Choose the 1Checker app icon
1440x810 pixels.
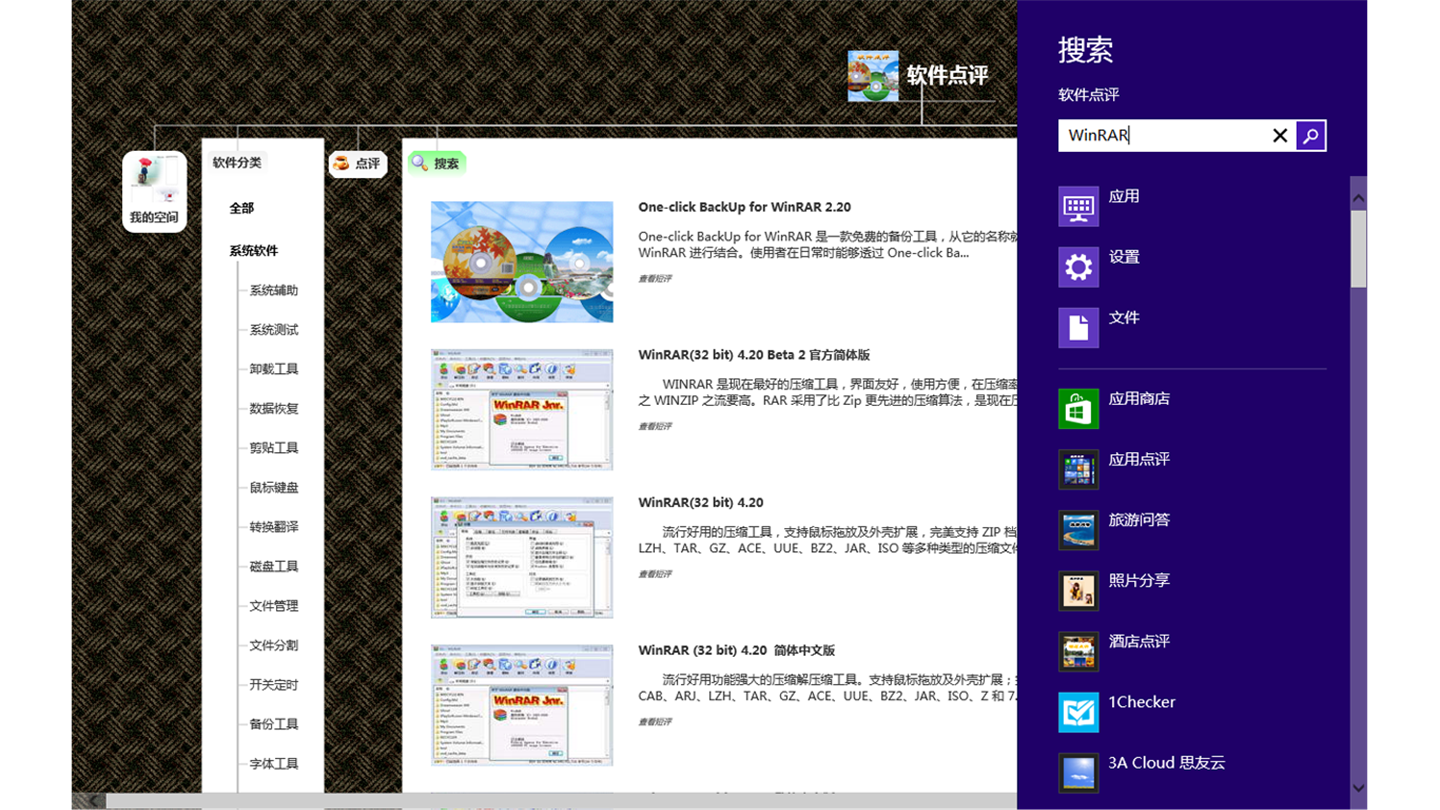point(1078,712)
